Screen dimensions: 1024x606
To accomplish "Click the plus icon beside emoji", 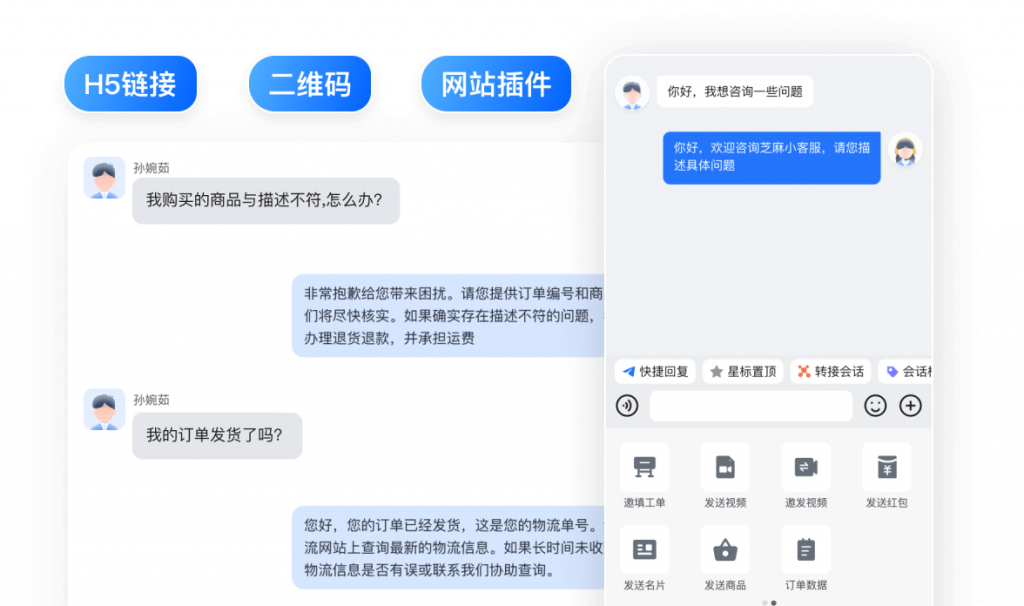I will pyautogui.click(x=910, y=406).
